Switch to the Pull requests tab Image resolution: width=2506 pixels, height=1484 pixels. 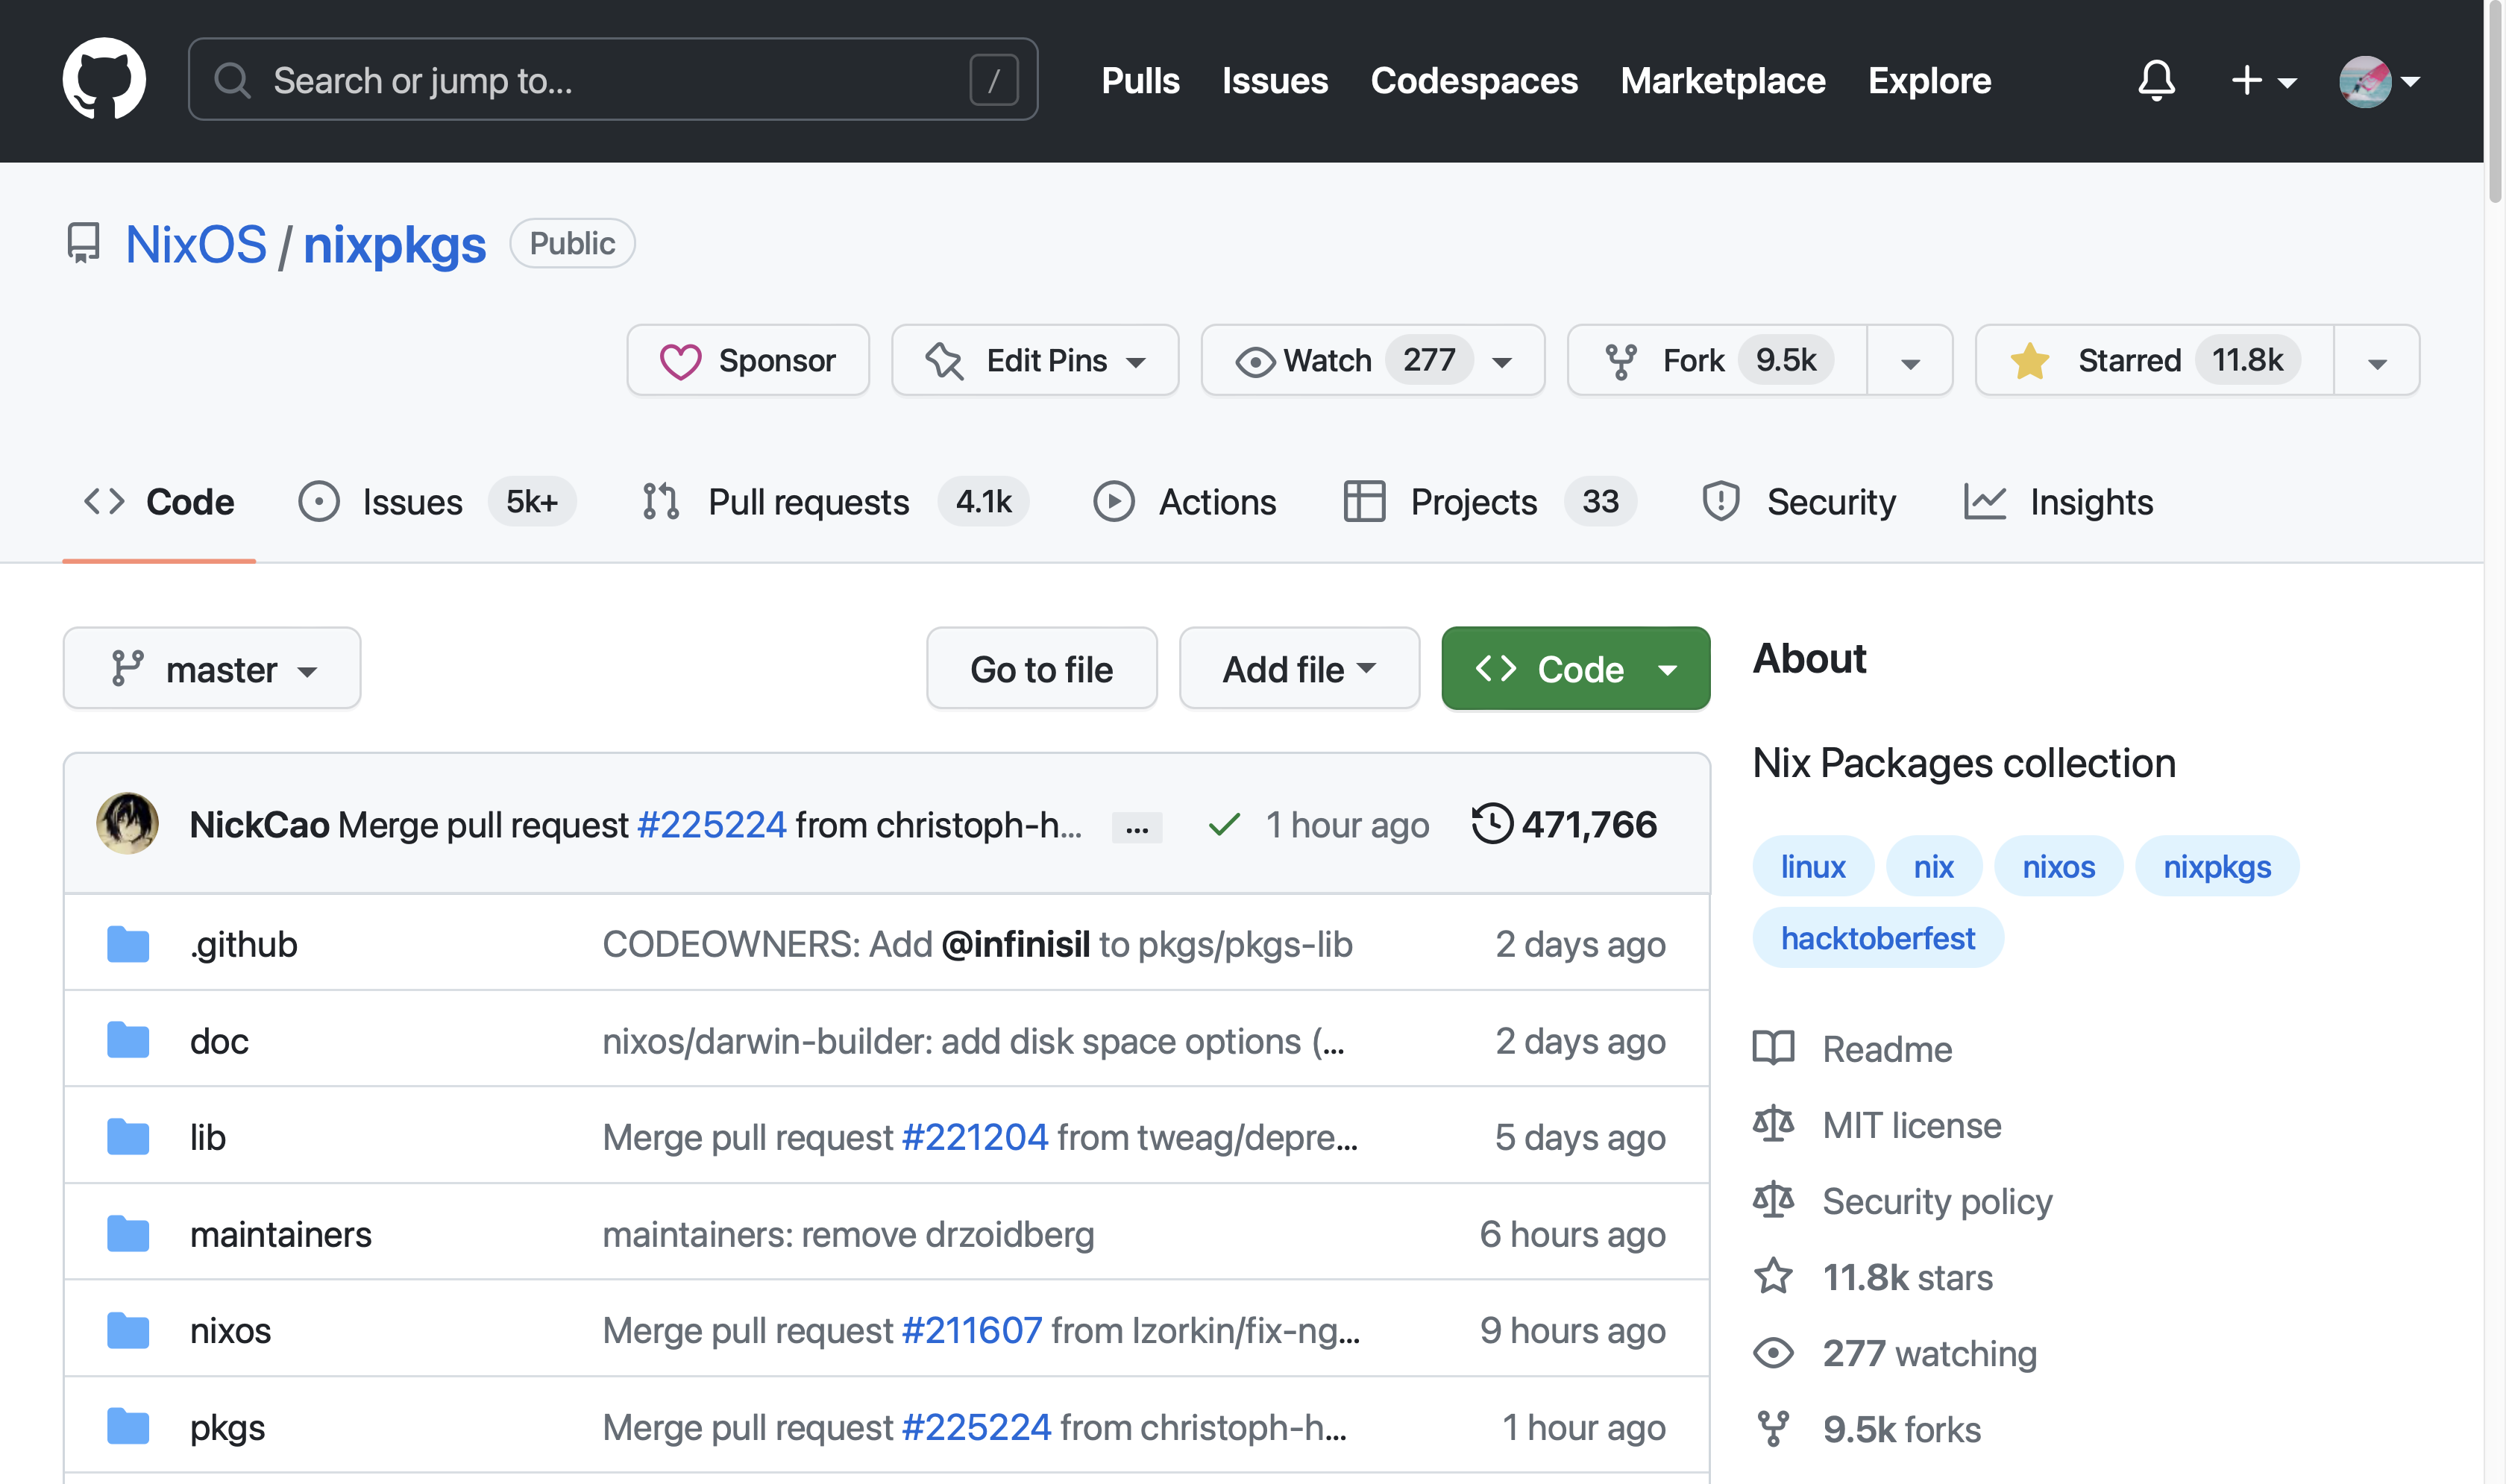[835, 502]
